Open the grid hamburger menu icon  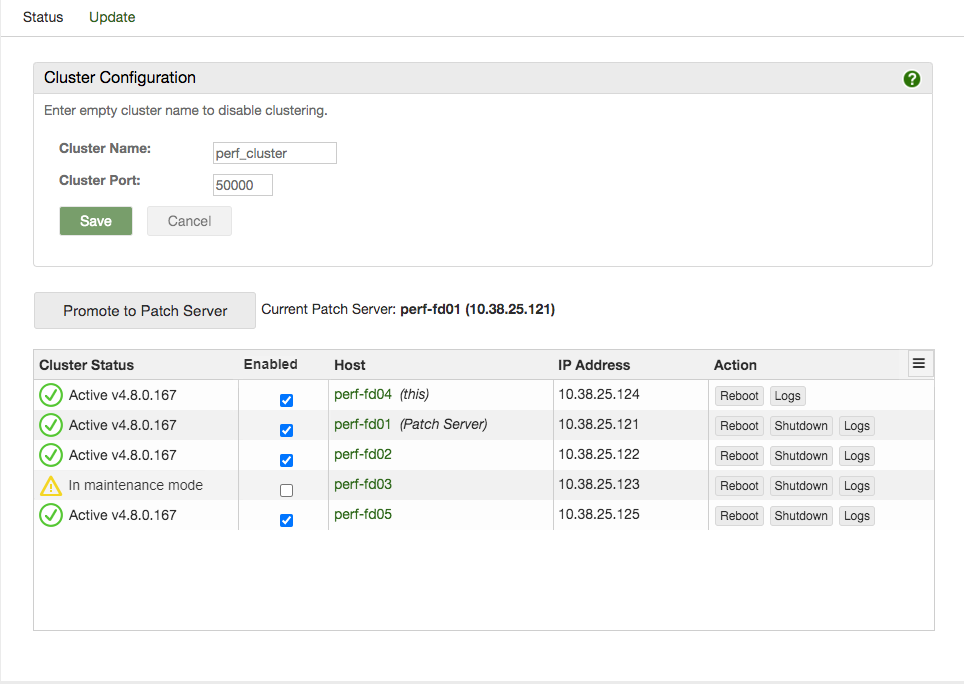[x=920, y=363]
